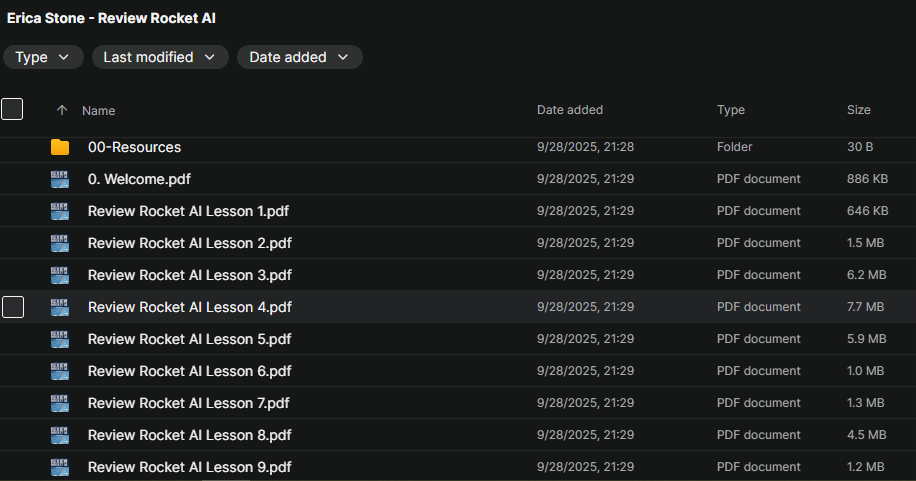Click the sort arrow beside Name header
Image resolution: width=916 pixels, height=481 pixels.
click(62, 111)
